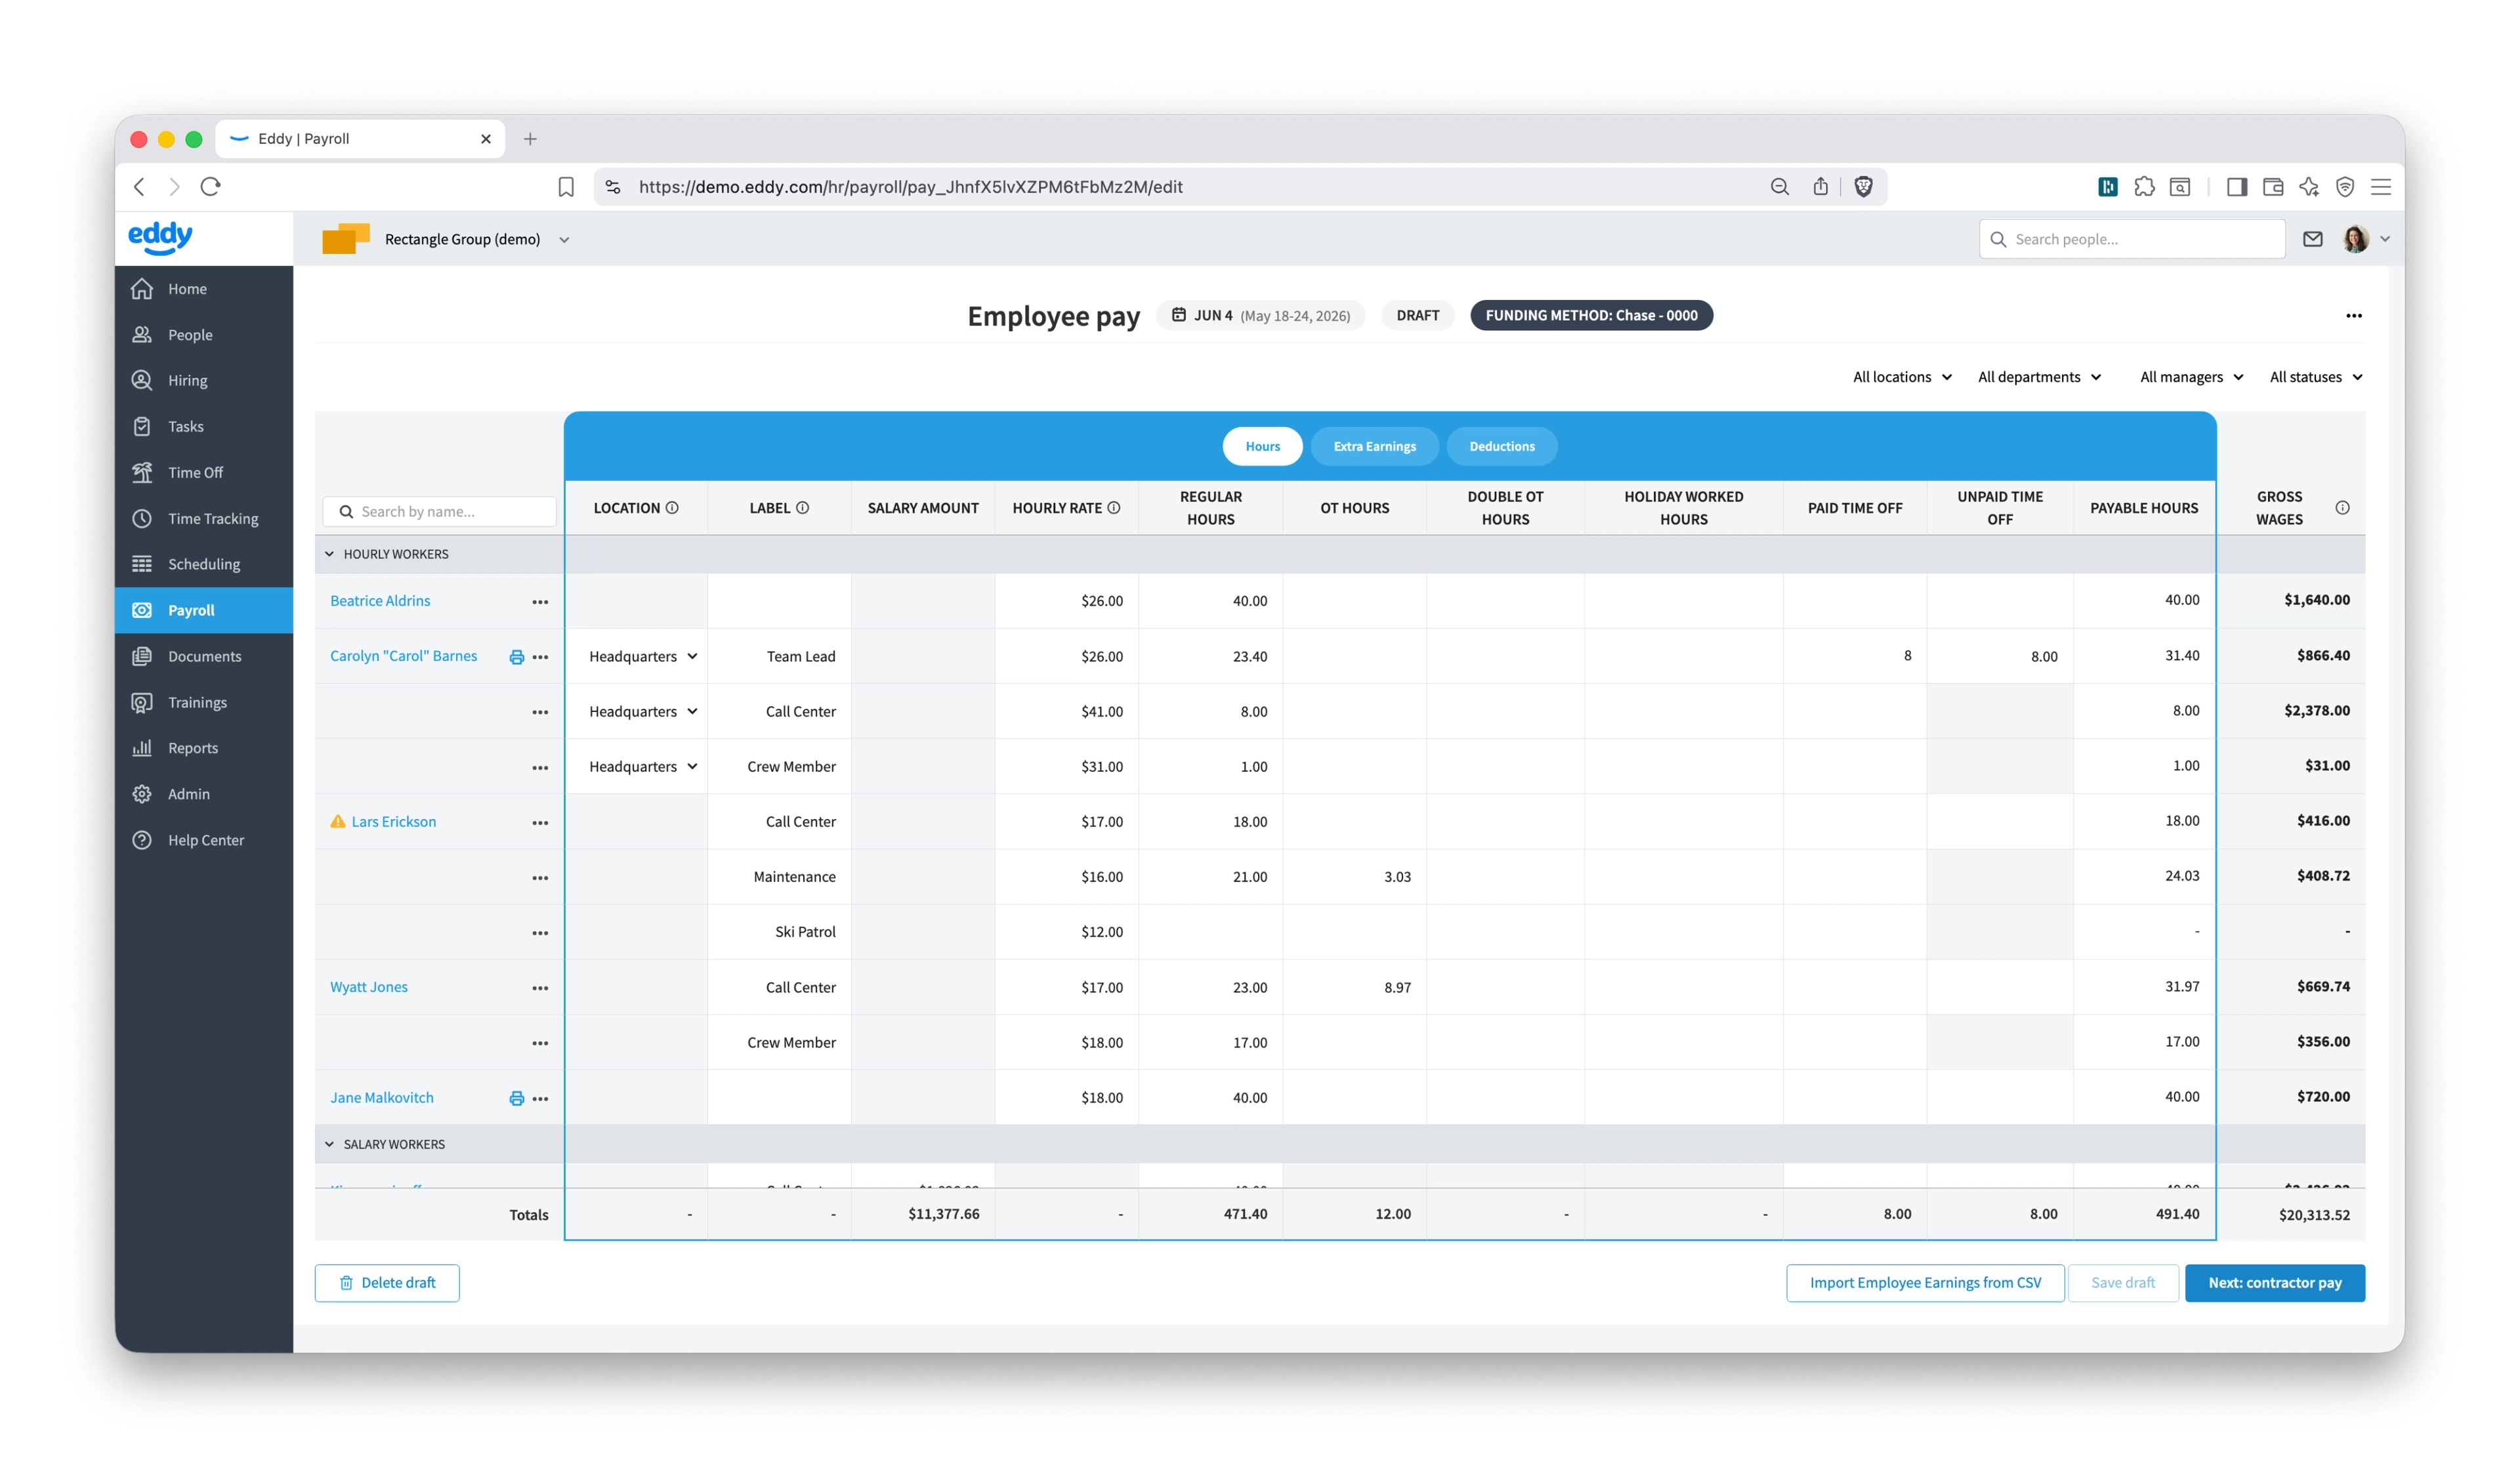The width and height of the screenshot is (2520, 1468).
Task: Click the 3.03 OT hours cell for Maintenance
Action: (x=1354, y=877)
